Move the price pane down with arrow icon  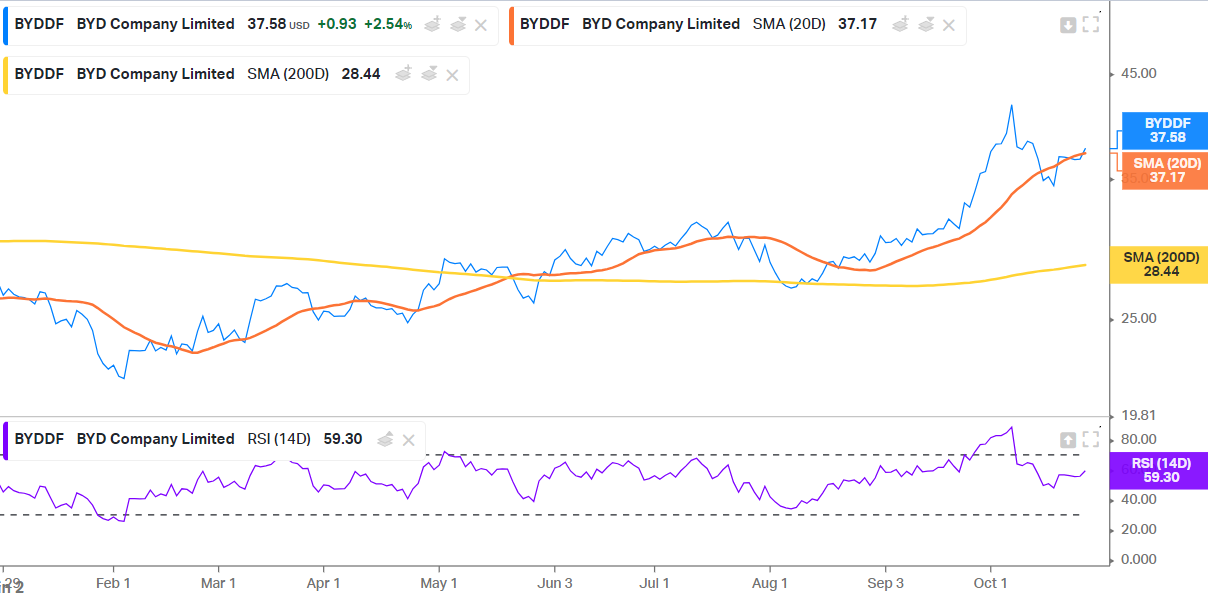click(1068, 25)
